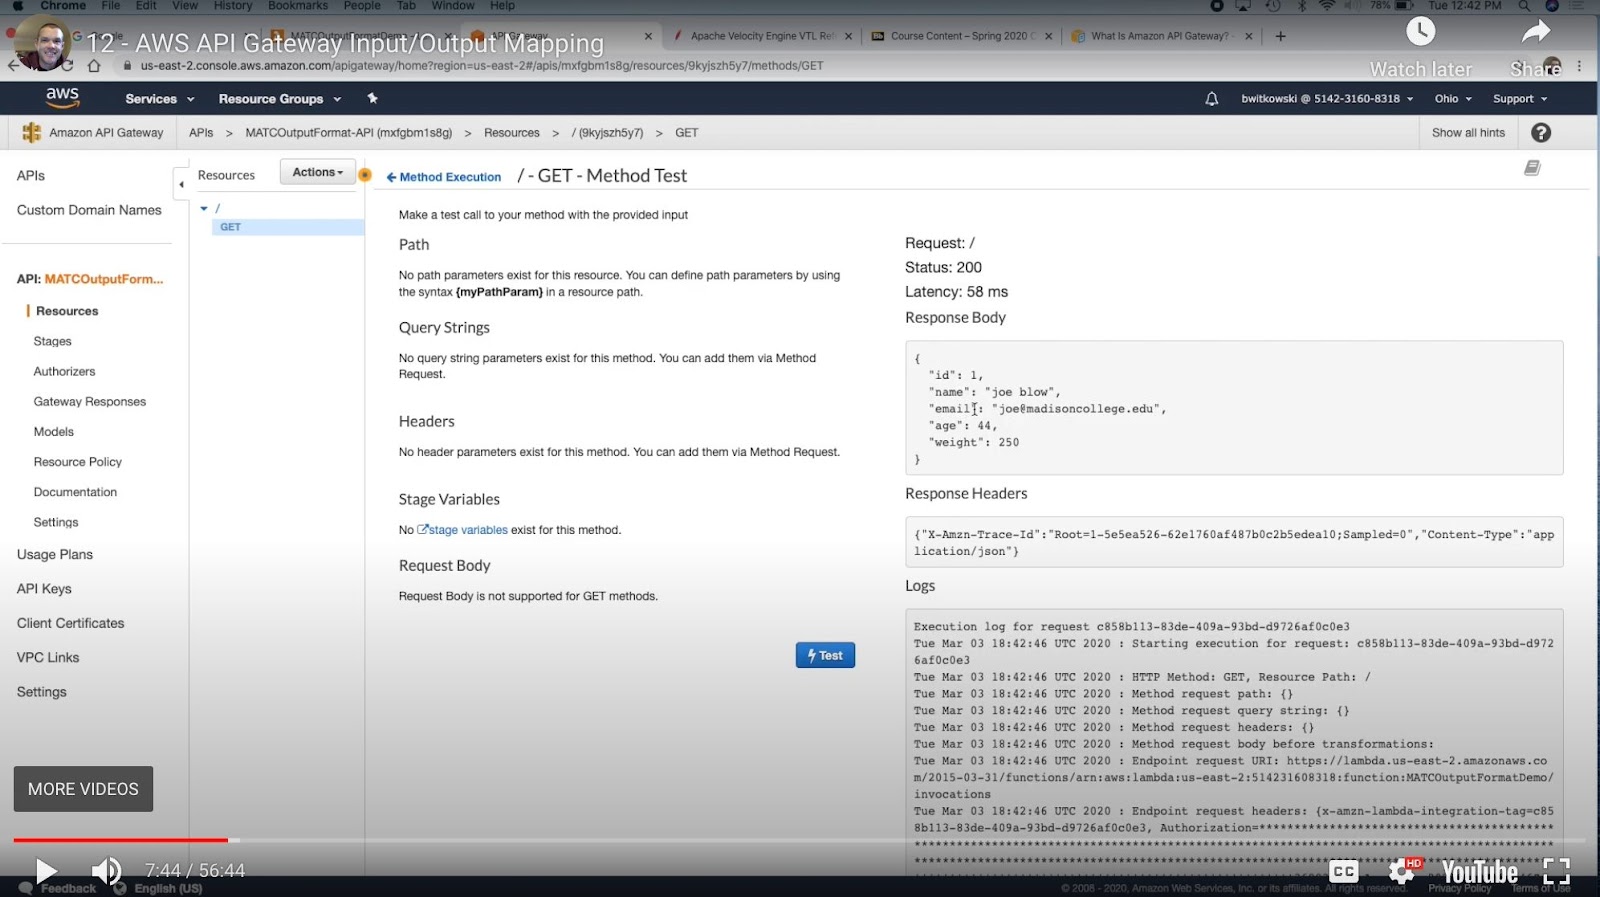Open Authorizers in the sidebar
The image size is (1600, 897).
[65, 371]
